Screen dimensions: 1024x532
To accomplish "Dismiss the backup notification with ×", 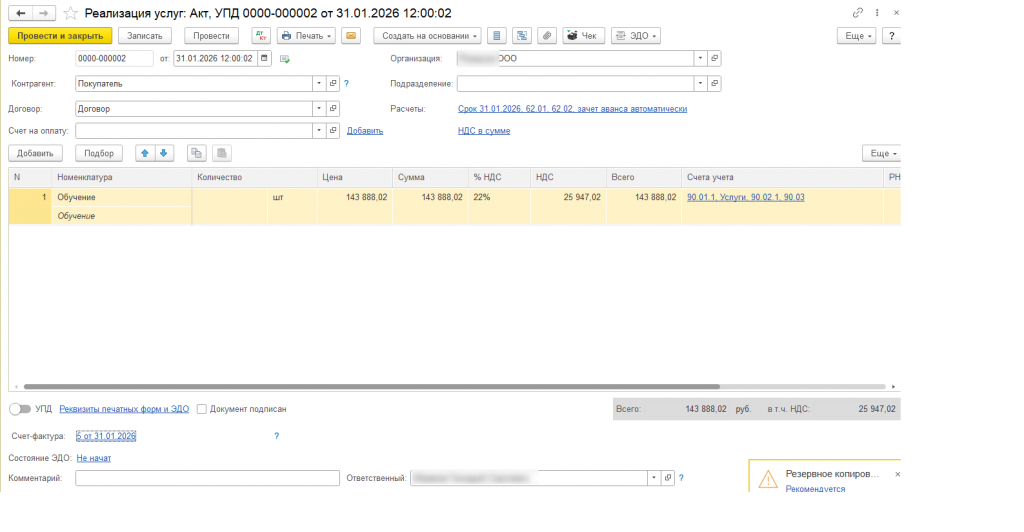I will [897, 475].
